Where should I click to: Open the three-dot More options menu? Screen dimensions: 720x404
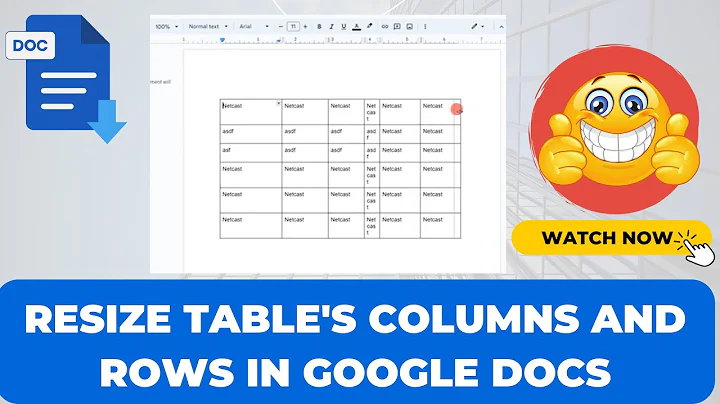[x=425, y=27]
